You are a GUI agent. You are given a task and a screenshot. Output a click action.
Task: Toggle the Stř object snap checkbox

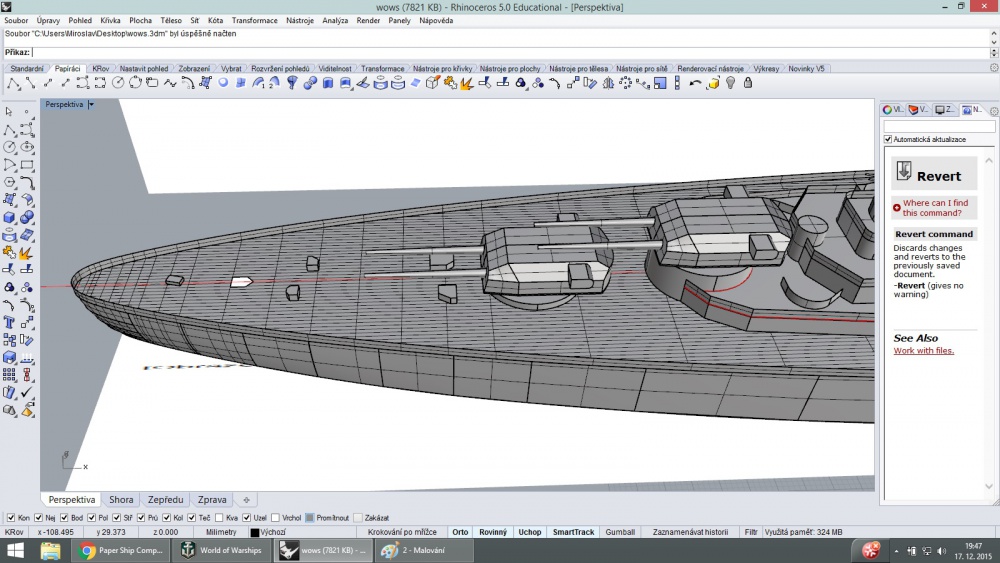click(116, 518)
